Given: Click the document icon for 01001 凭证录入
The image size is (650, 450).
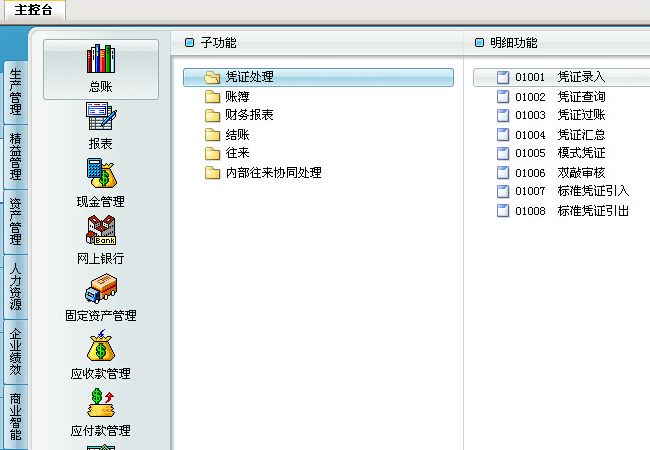Looking at the screenshot, I should 503,77.
